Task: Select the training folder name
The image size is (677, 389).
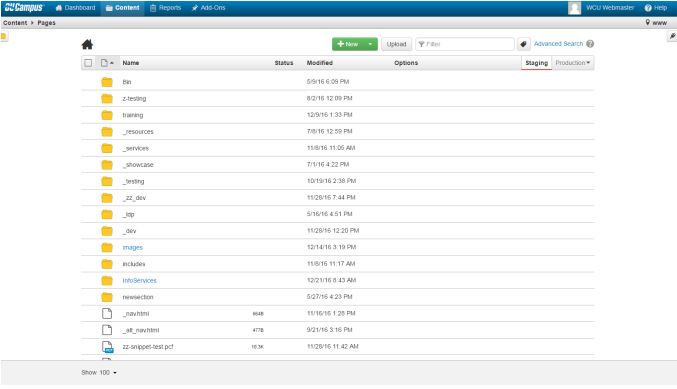Action: click(133, 115)
